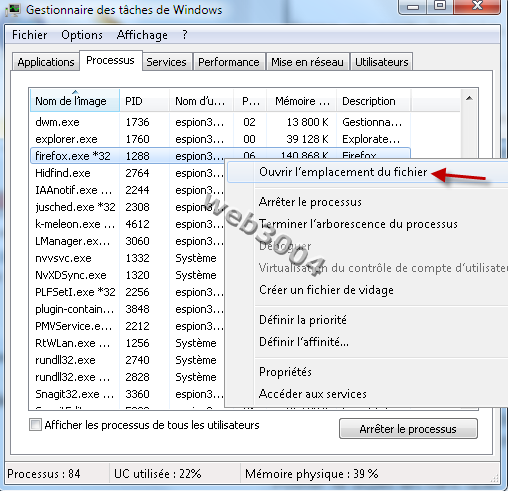
Task: Select the dwm.exe process row
Action: (x=220, y=122)
